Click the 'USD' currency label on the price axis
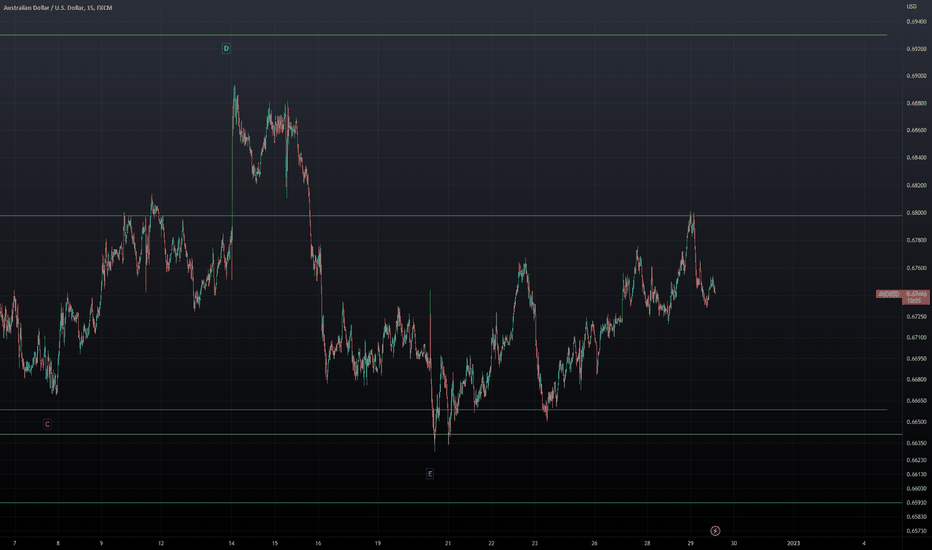The image size is (932, 550). pyautogui.click(x=911, y=7)
